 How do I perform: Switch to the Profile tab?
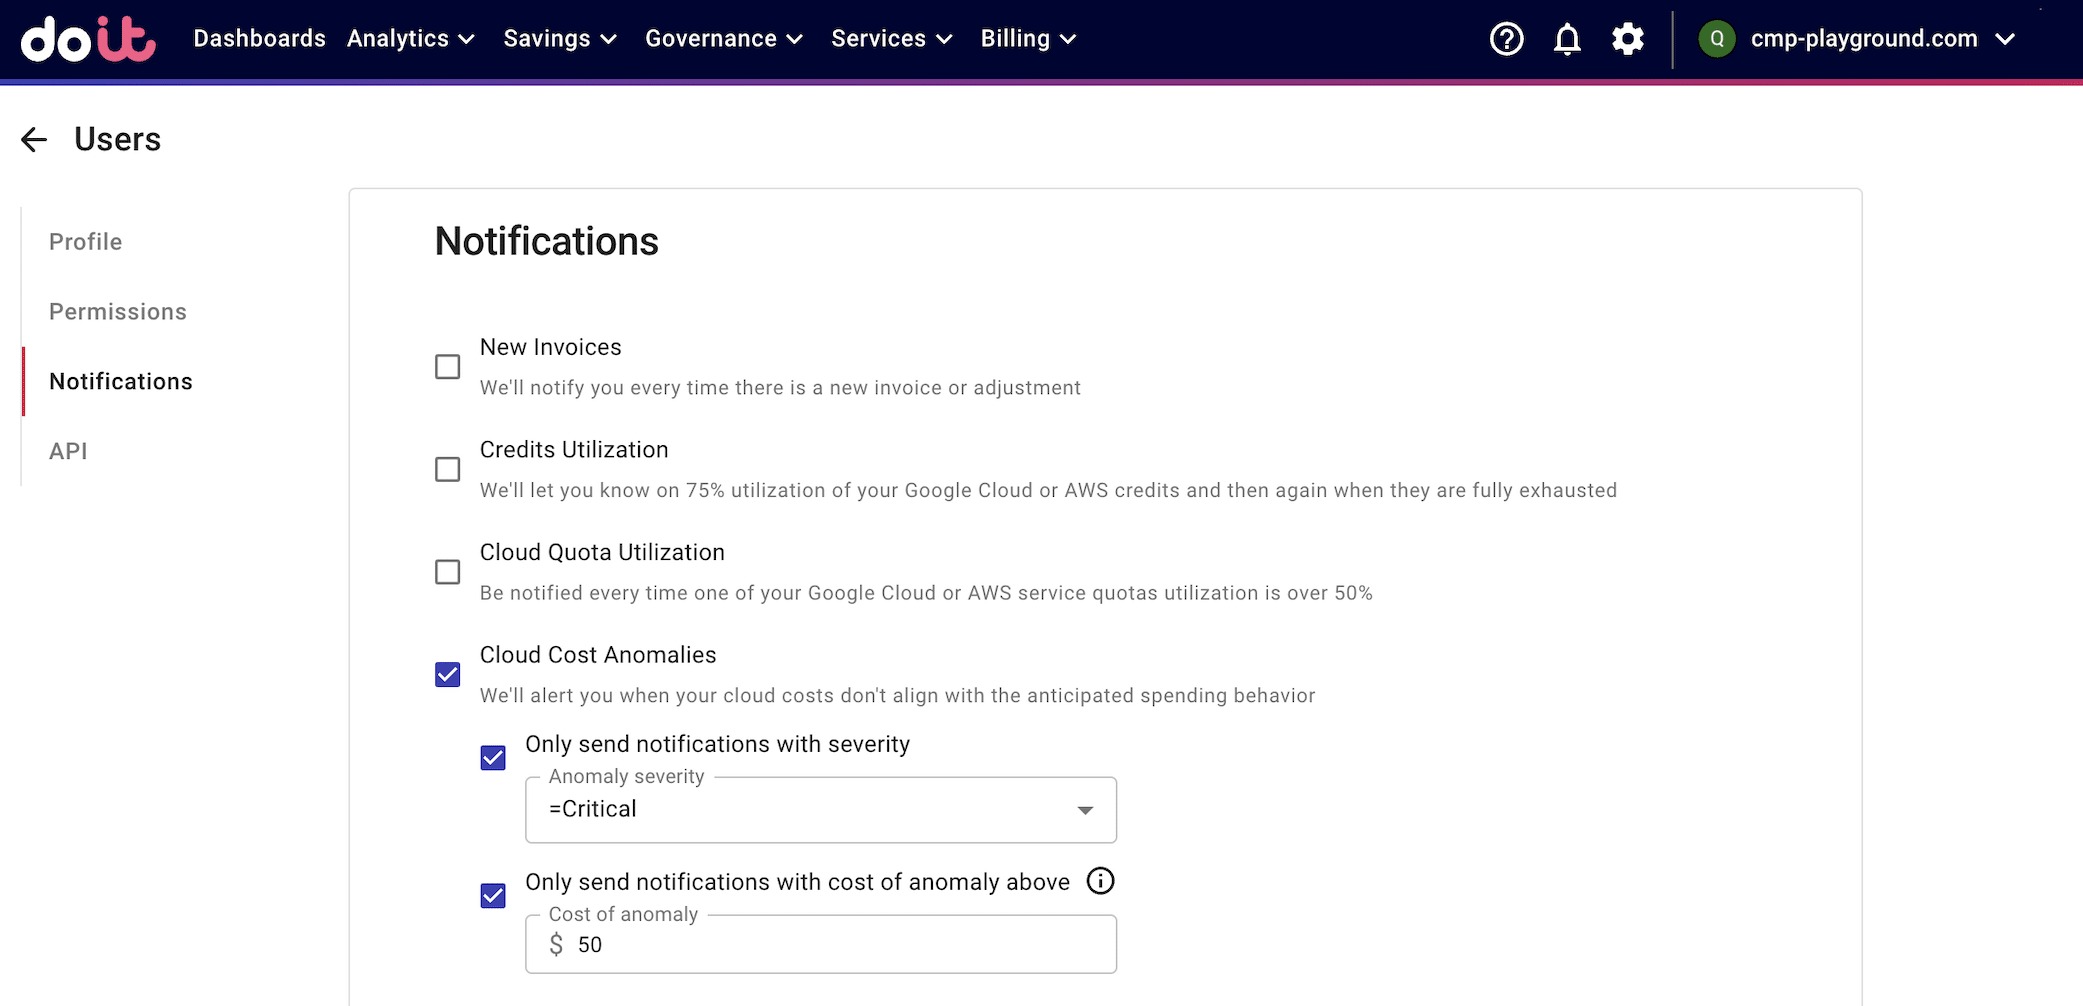86,242
